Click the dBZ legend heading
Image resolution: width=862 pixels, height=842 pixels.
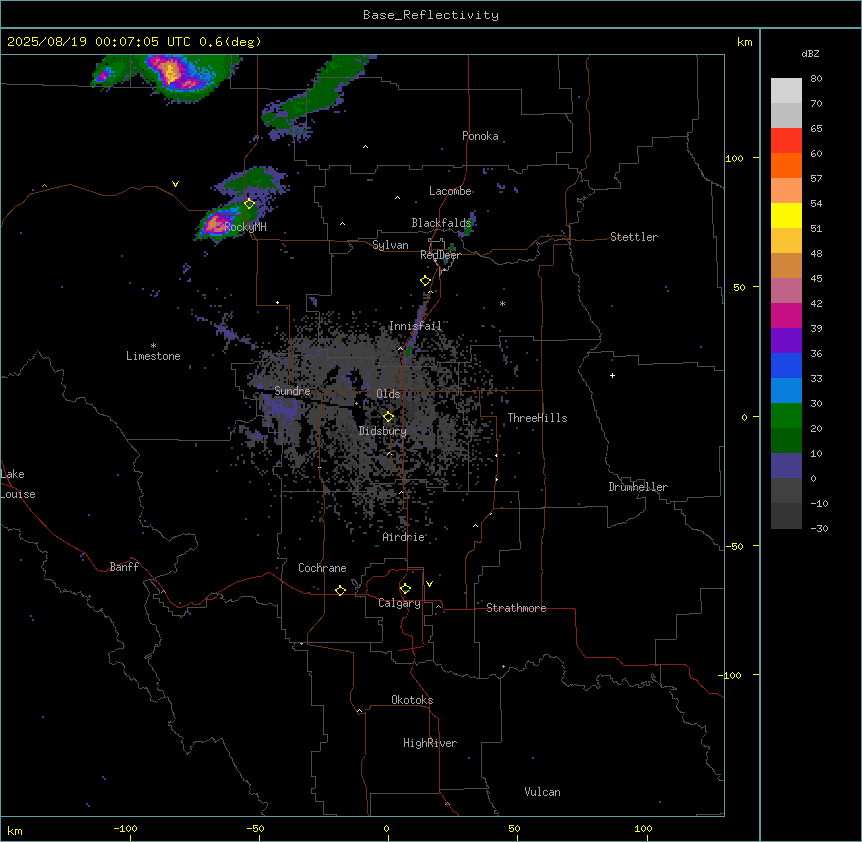coord(810,53)
